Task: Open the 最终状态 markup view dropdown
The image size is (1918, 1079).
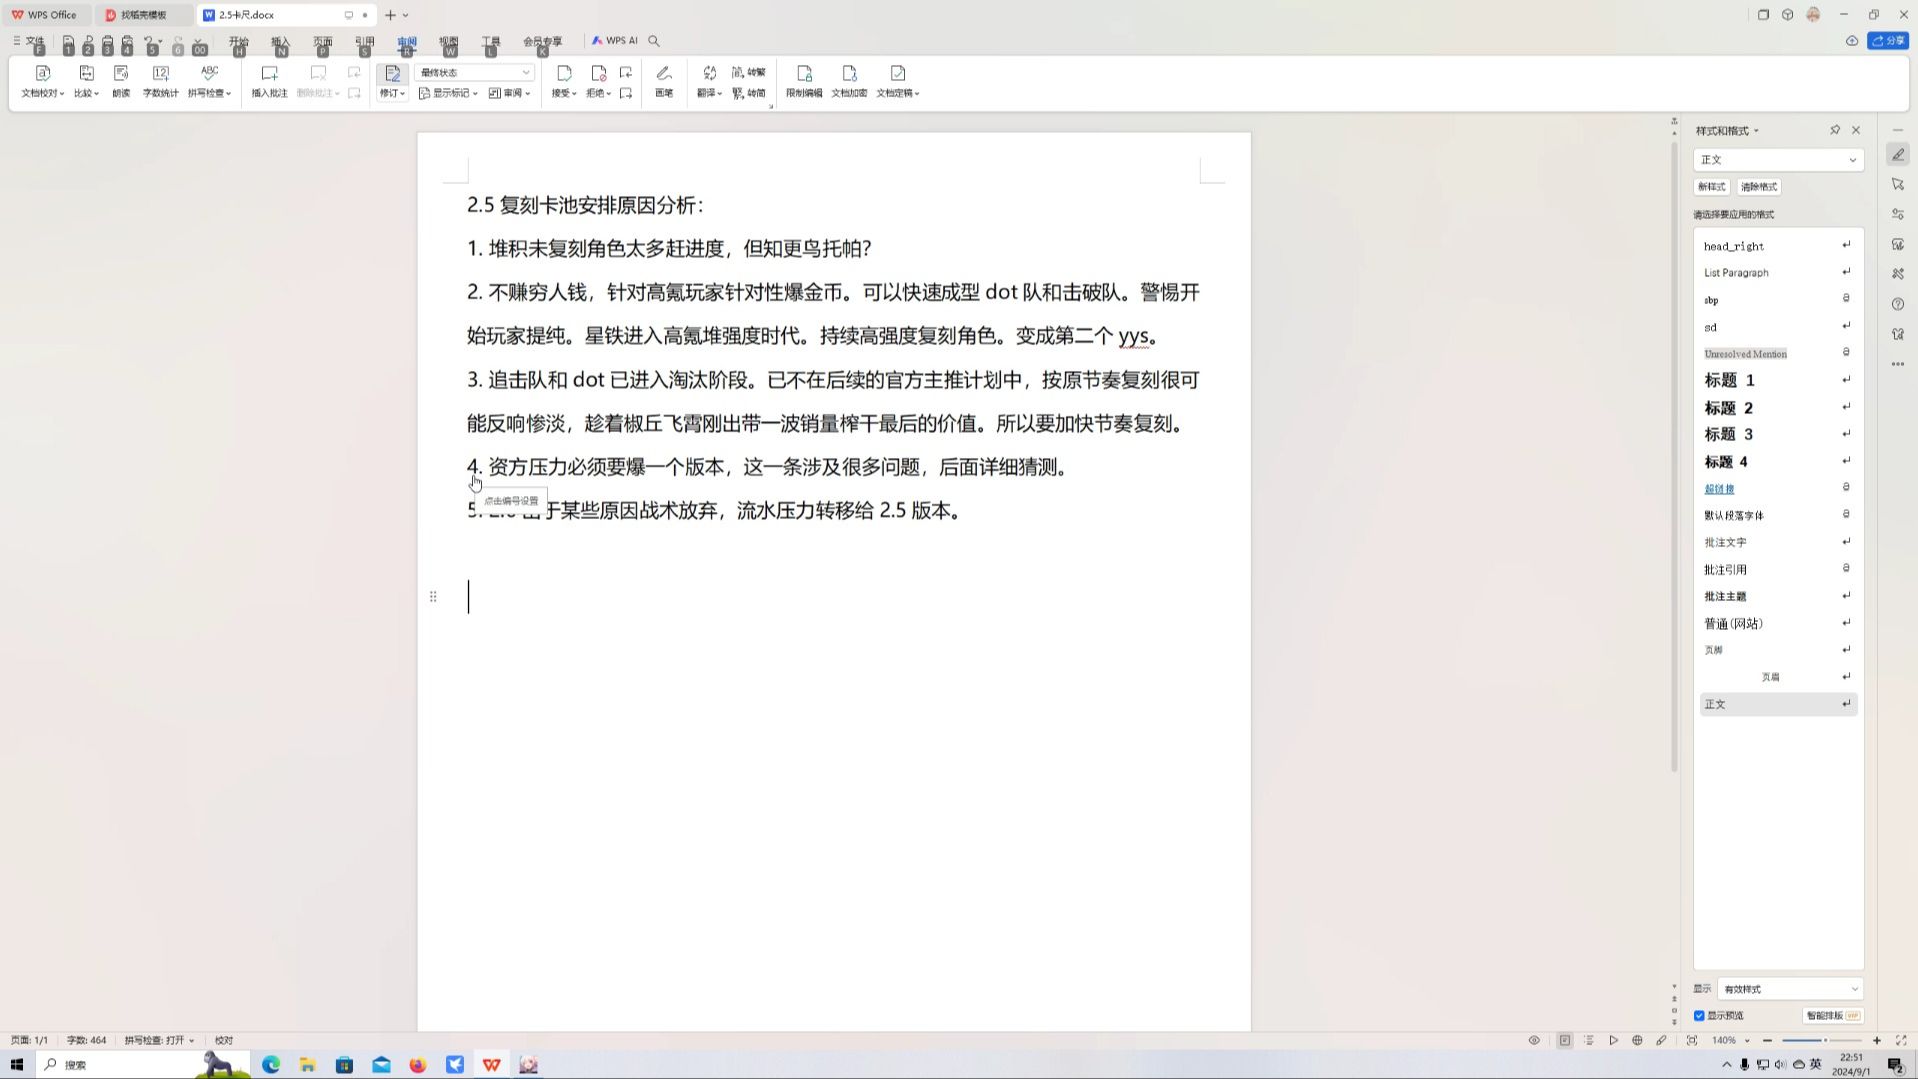Action: click(x=475, y=72)
